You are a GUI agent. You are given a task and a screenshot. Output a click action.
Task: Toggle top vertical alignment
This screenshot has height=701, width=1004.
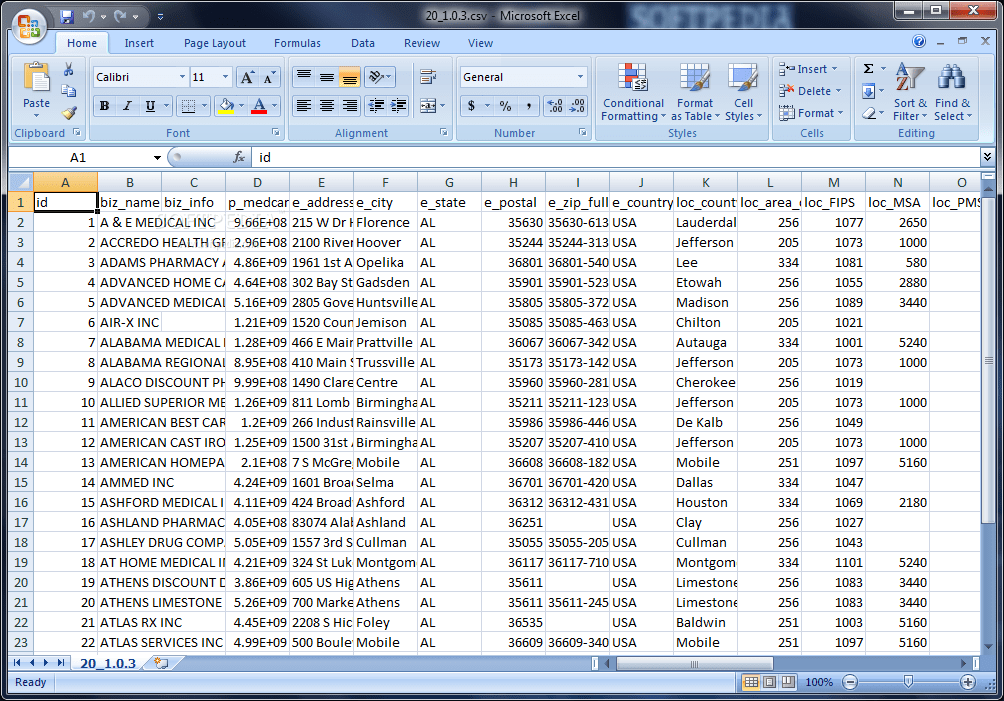point(304,77)
